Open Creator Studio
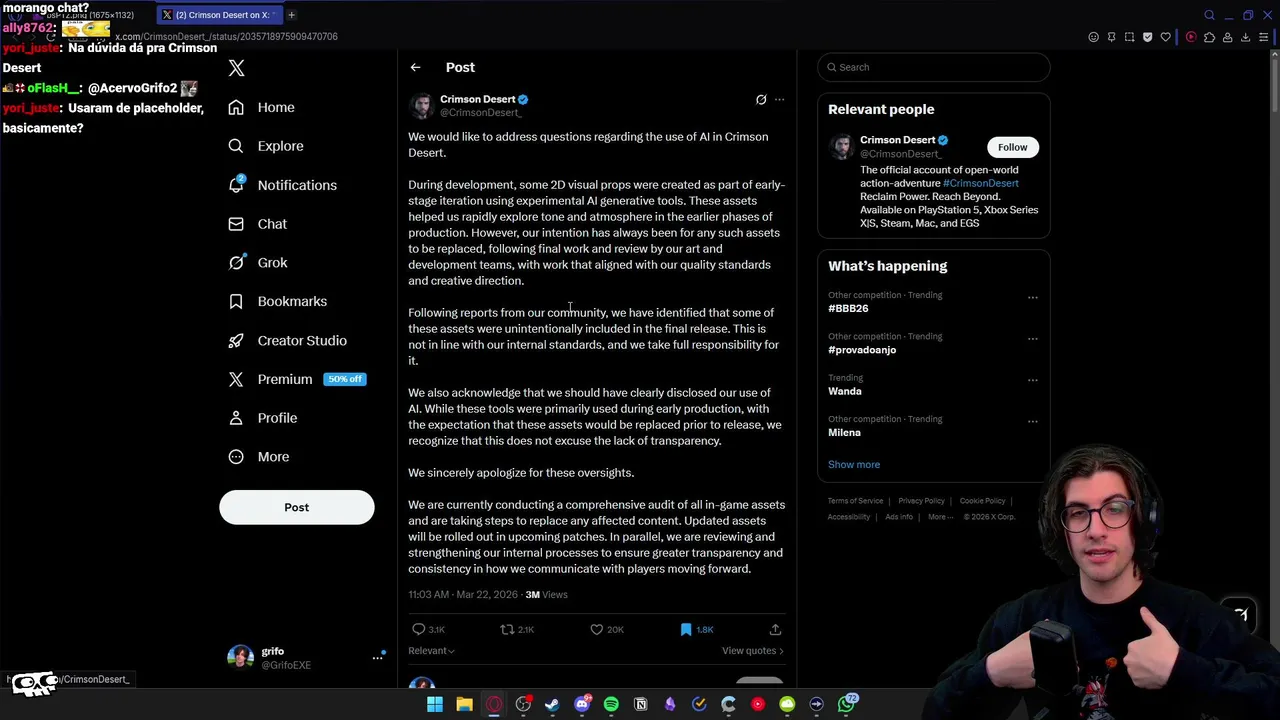The width and height of the screenshot is (1280, 720). 287,340
